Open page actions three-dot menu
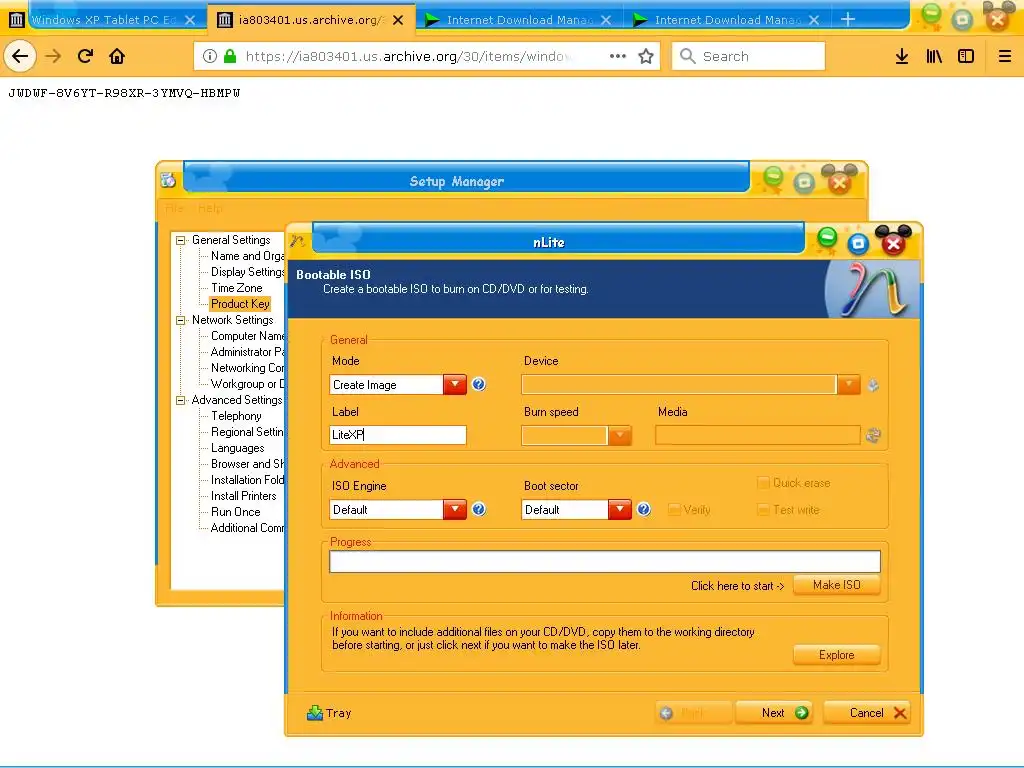Viewport: 1024px width, 768px height. pos(618,56)
